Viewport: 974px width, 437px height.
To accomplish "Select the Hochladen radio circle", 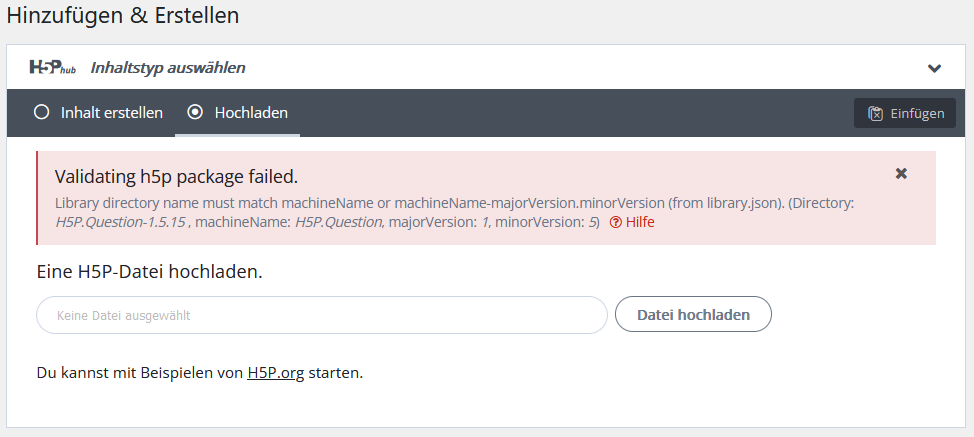I will coord(195,112).
